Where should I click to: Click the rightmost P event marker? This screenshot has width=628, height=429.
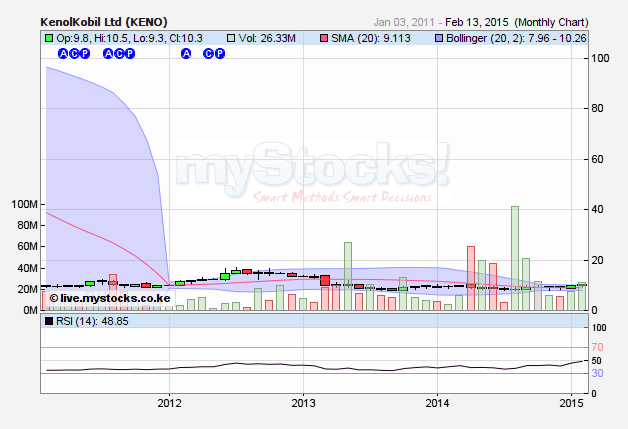click(220, 54)
